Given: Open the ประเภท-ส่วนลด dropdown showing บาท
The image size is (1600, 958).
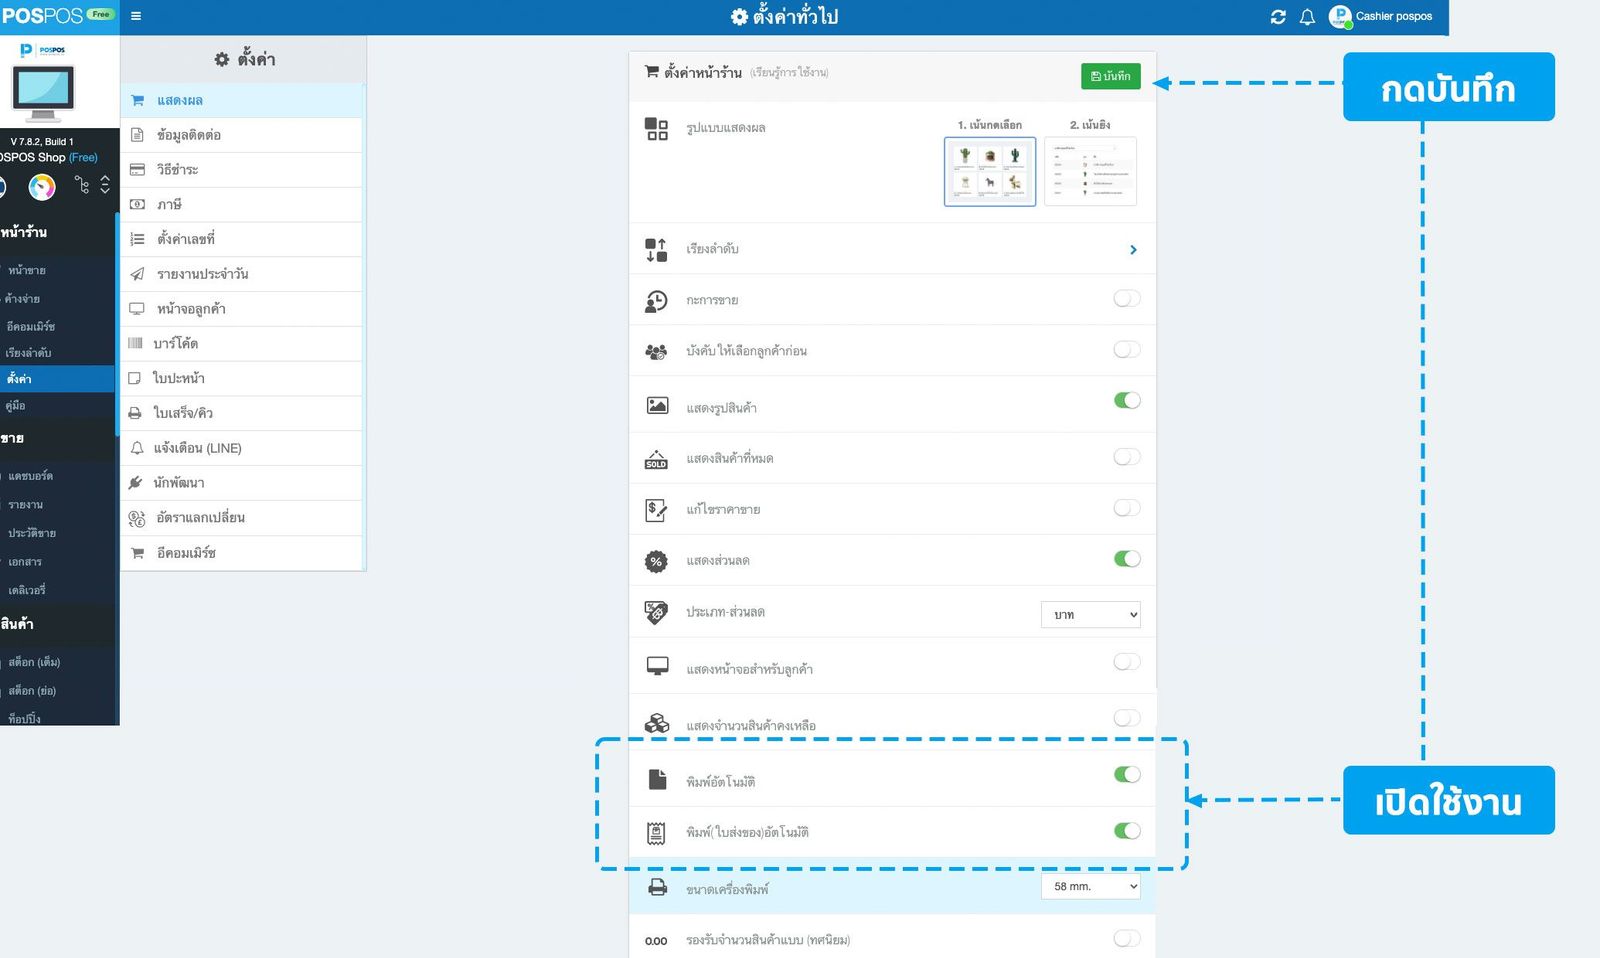Looking at the screenshot, I should pyautogui.click(x=1090, y=615).
